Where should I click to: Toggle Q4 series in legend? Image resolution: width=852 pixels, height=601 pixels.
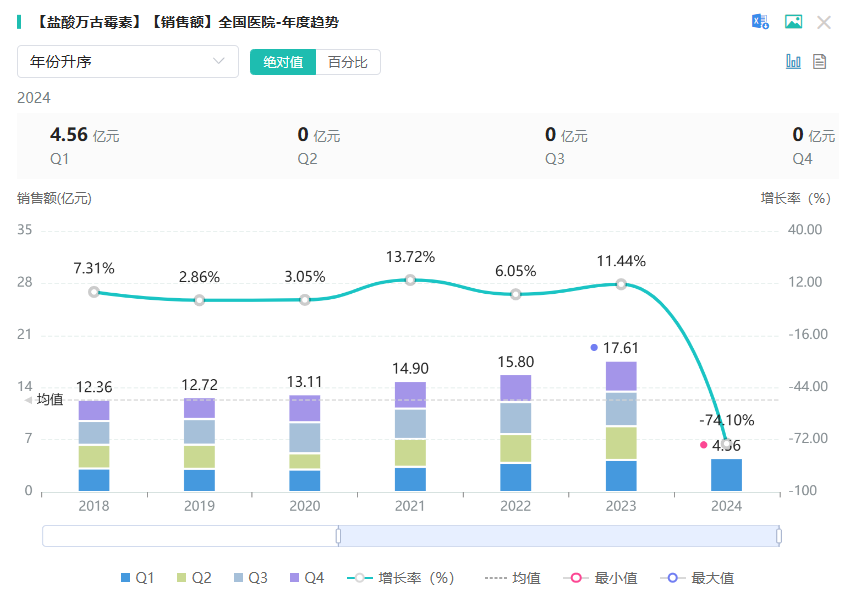[307, 578]
